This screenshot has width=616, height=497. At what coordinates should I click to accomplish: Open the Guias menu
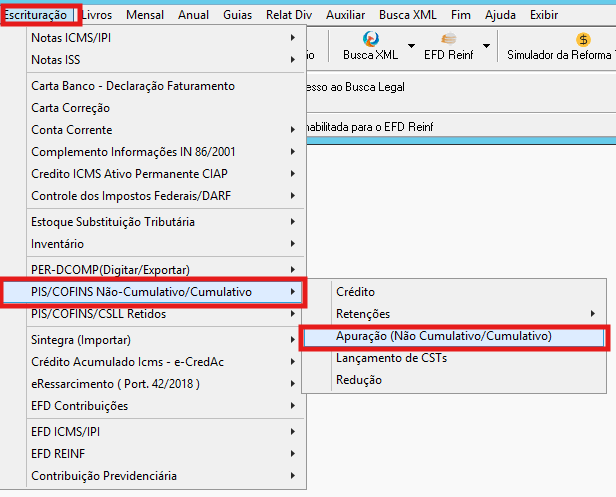coord(237,15)
